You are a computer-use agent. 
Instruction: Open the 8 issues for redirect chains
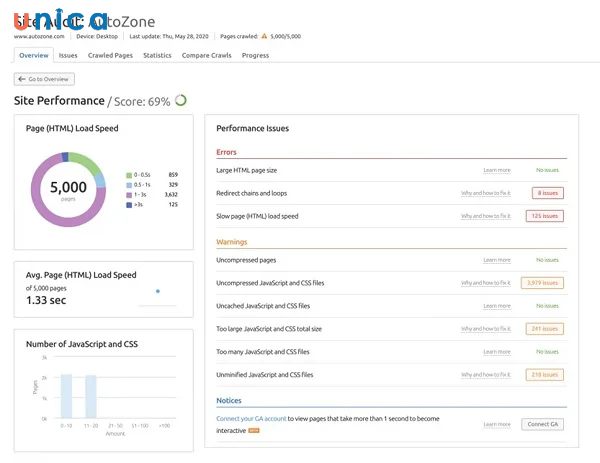tap(546, 193)
